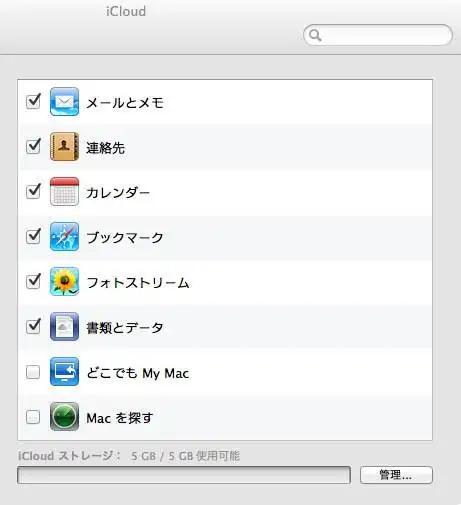Screen dimensions: 461x505
Task: Select the 書類とデータ label
Action: [125, 328]
